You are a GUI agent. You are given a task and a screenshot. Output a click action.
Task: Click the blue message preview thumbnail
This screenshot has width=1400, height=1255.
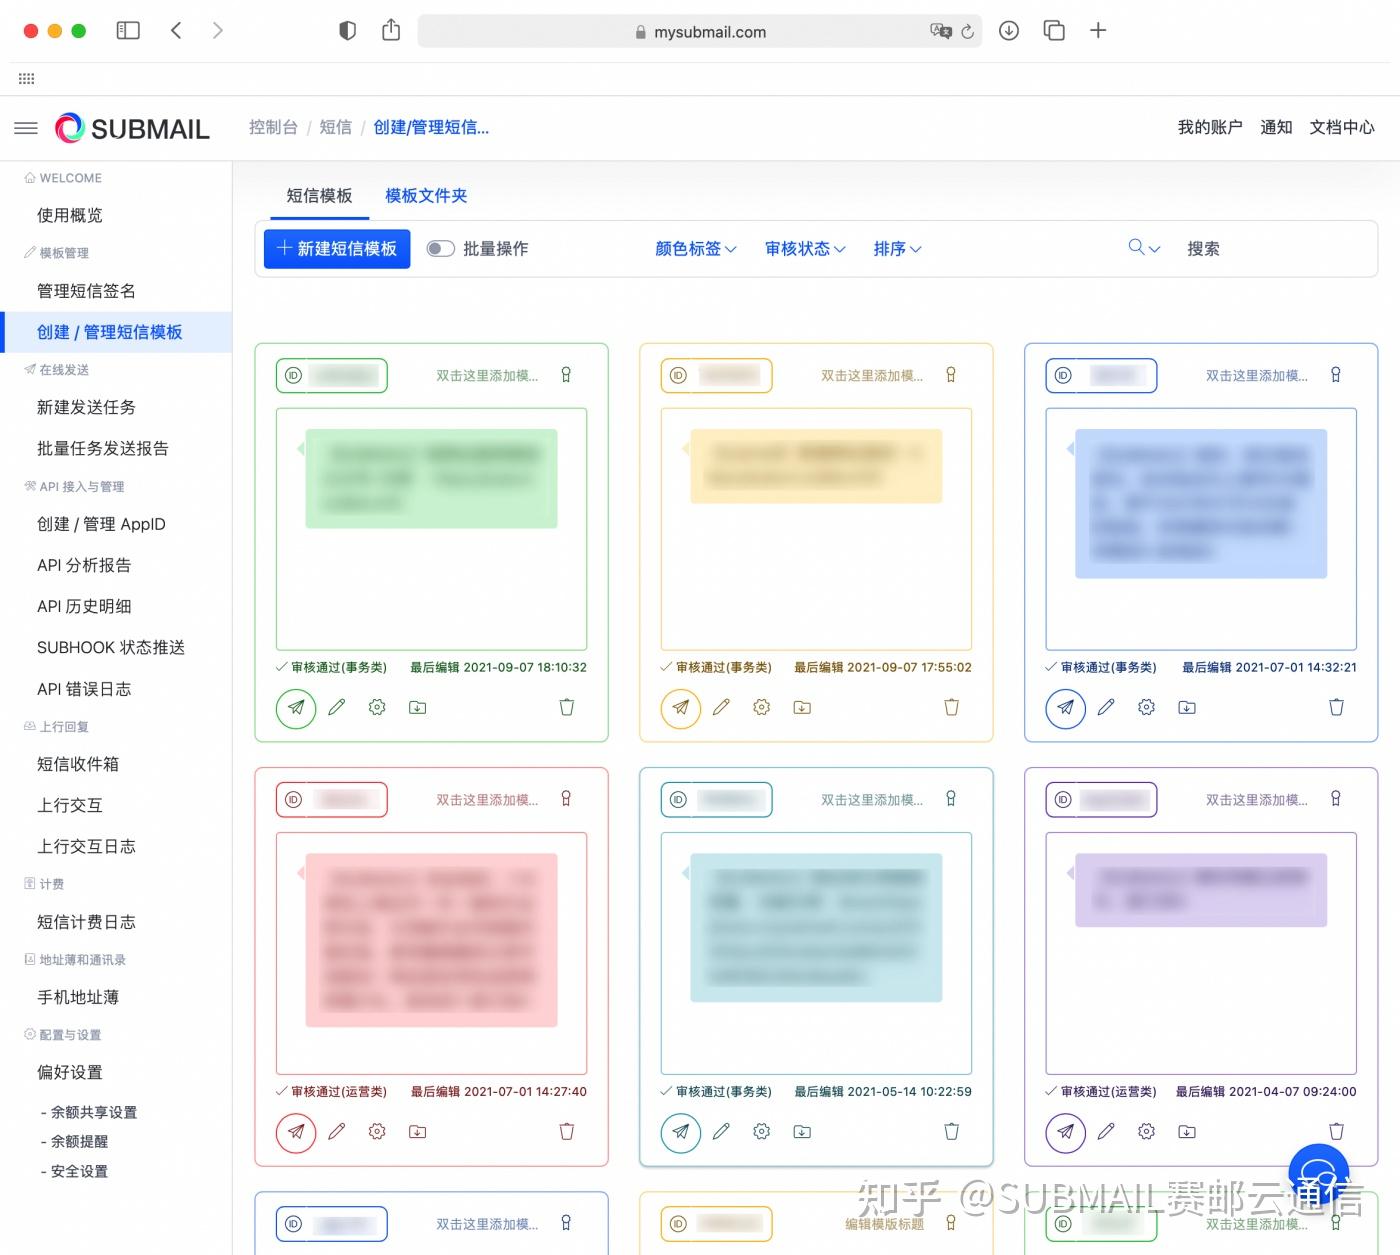point(1201,504)
